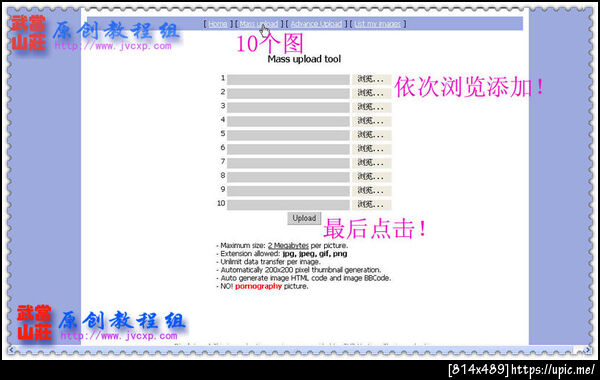The width and height of the screenshot is (600, 380).
Task: Click the file path field for row 7
Action: pyautogui.click(x=288, y=163)
